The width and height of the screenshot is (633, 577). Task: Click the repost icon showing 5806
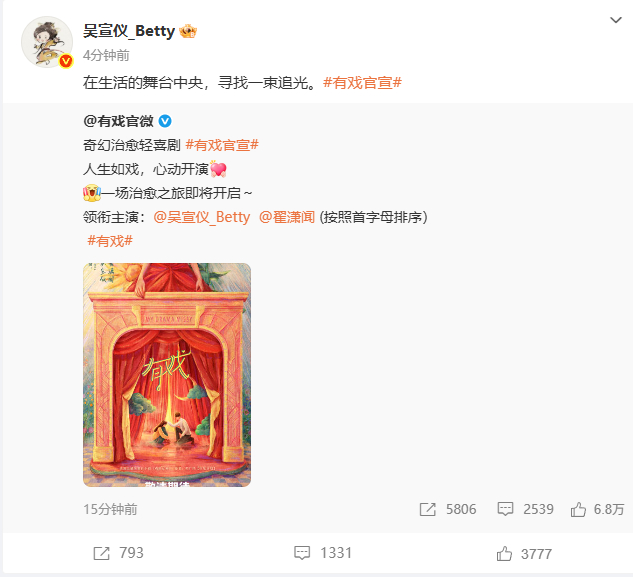[428, 509]
